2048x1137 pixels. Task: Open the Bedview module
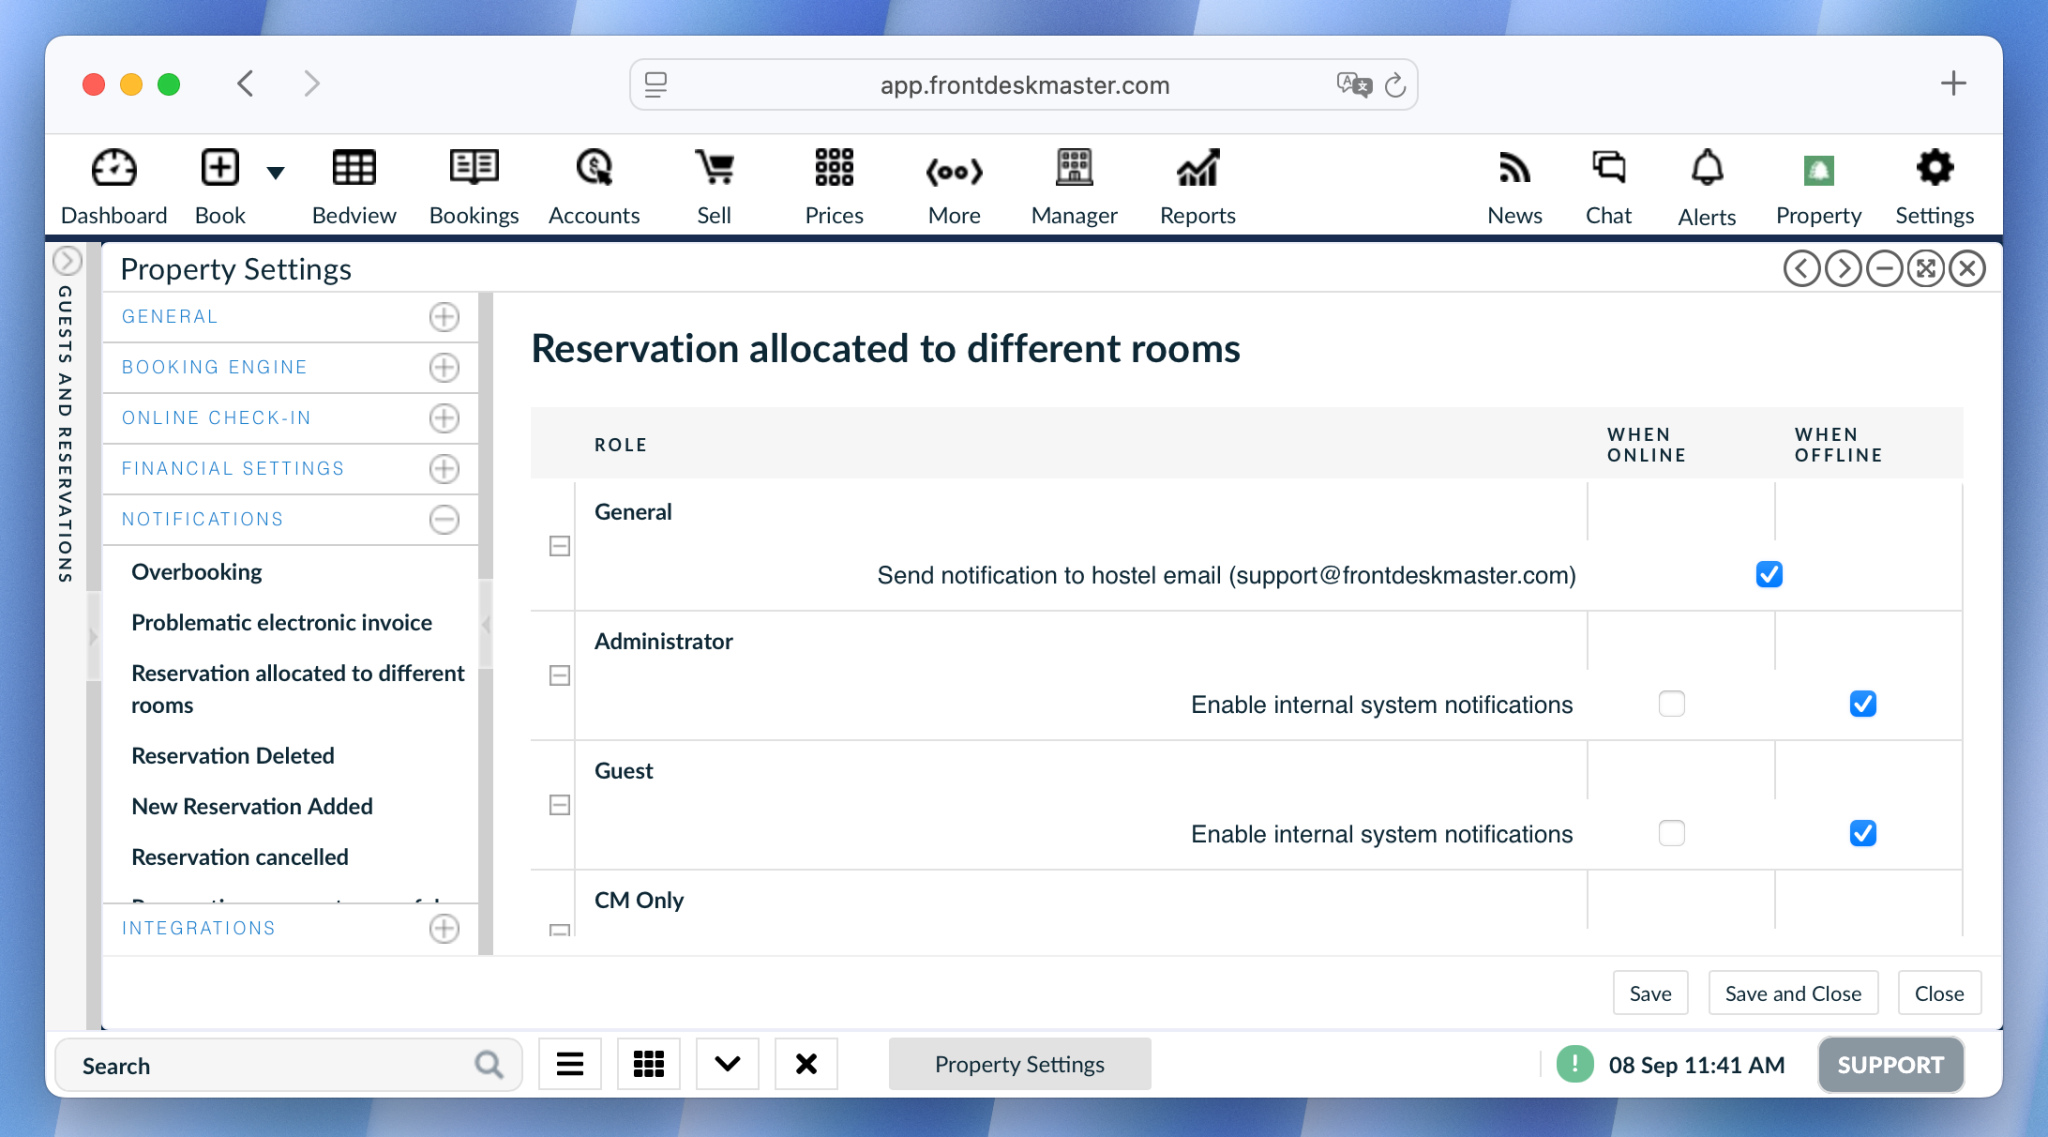click(x=353, y=185)
